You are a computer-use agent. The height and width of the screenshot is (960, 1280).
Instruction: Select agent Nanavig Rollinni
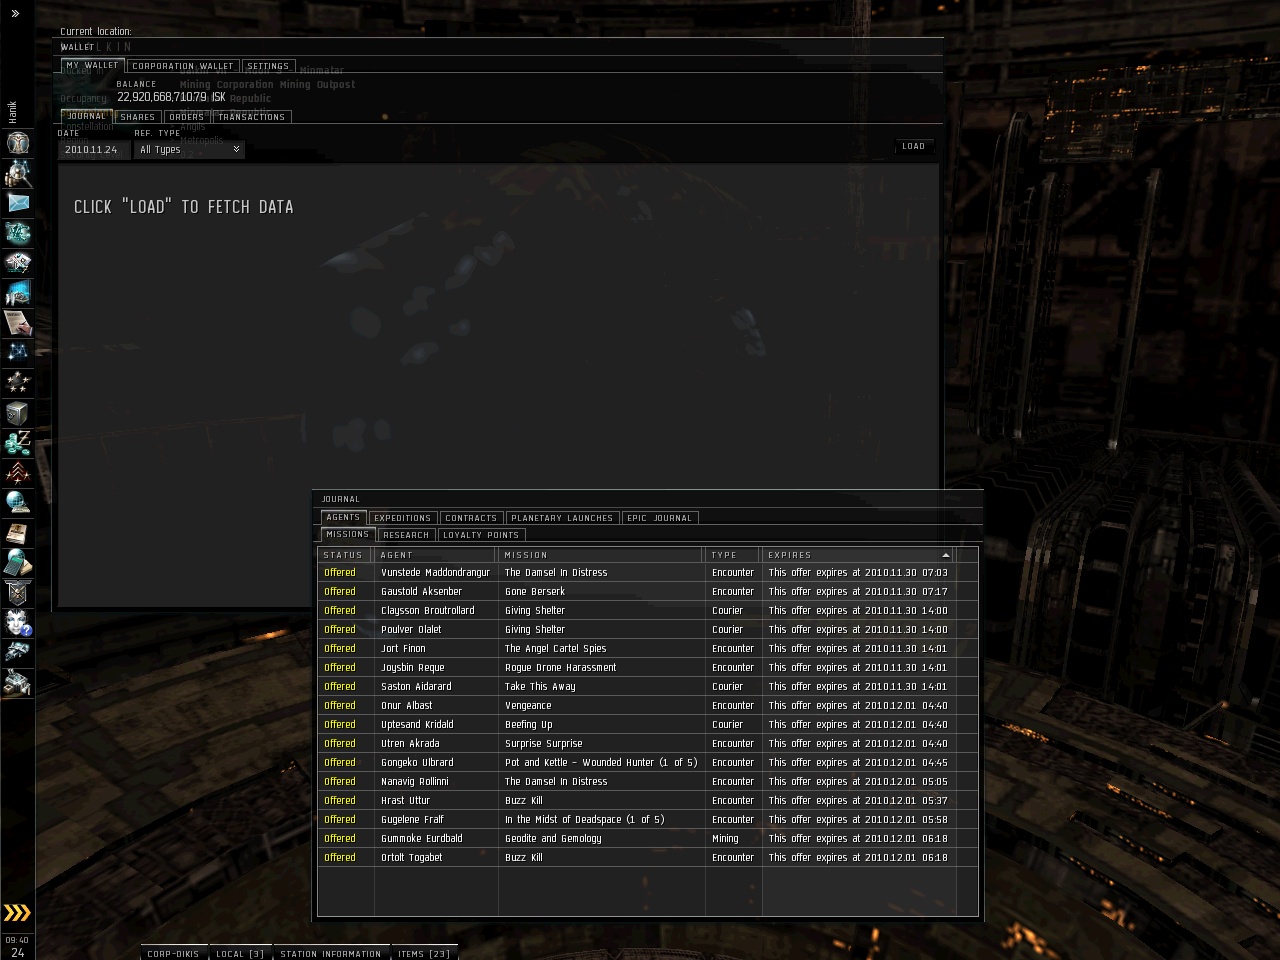click(x=648, y=782)
